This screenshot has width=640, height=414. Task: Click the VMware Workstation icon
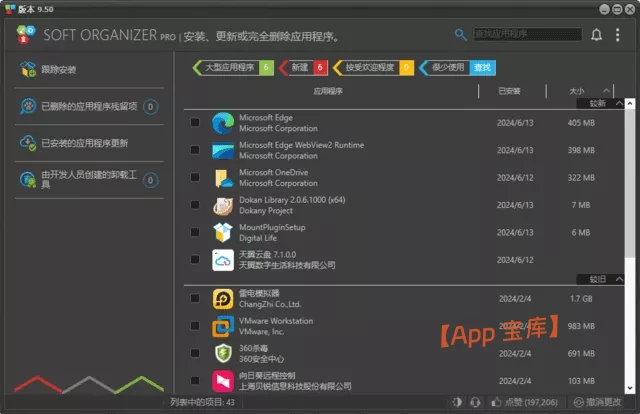coord(223,326)
